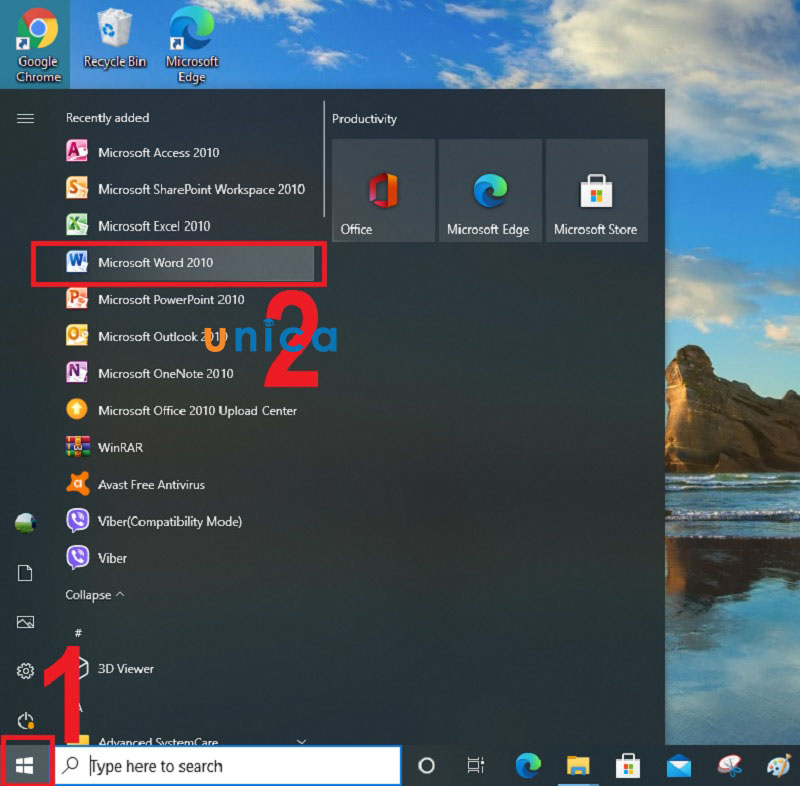The image size is (800, 786).
Task: Launch Microsoft Access 2010
Action: pos(158,153)
